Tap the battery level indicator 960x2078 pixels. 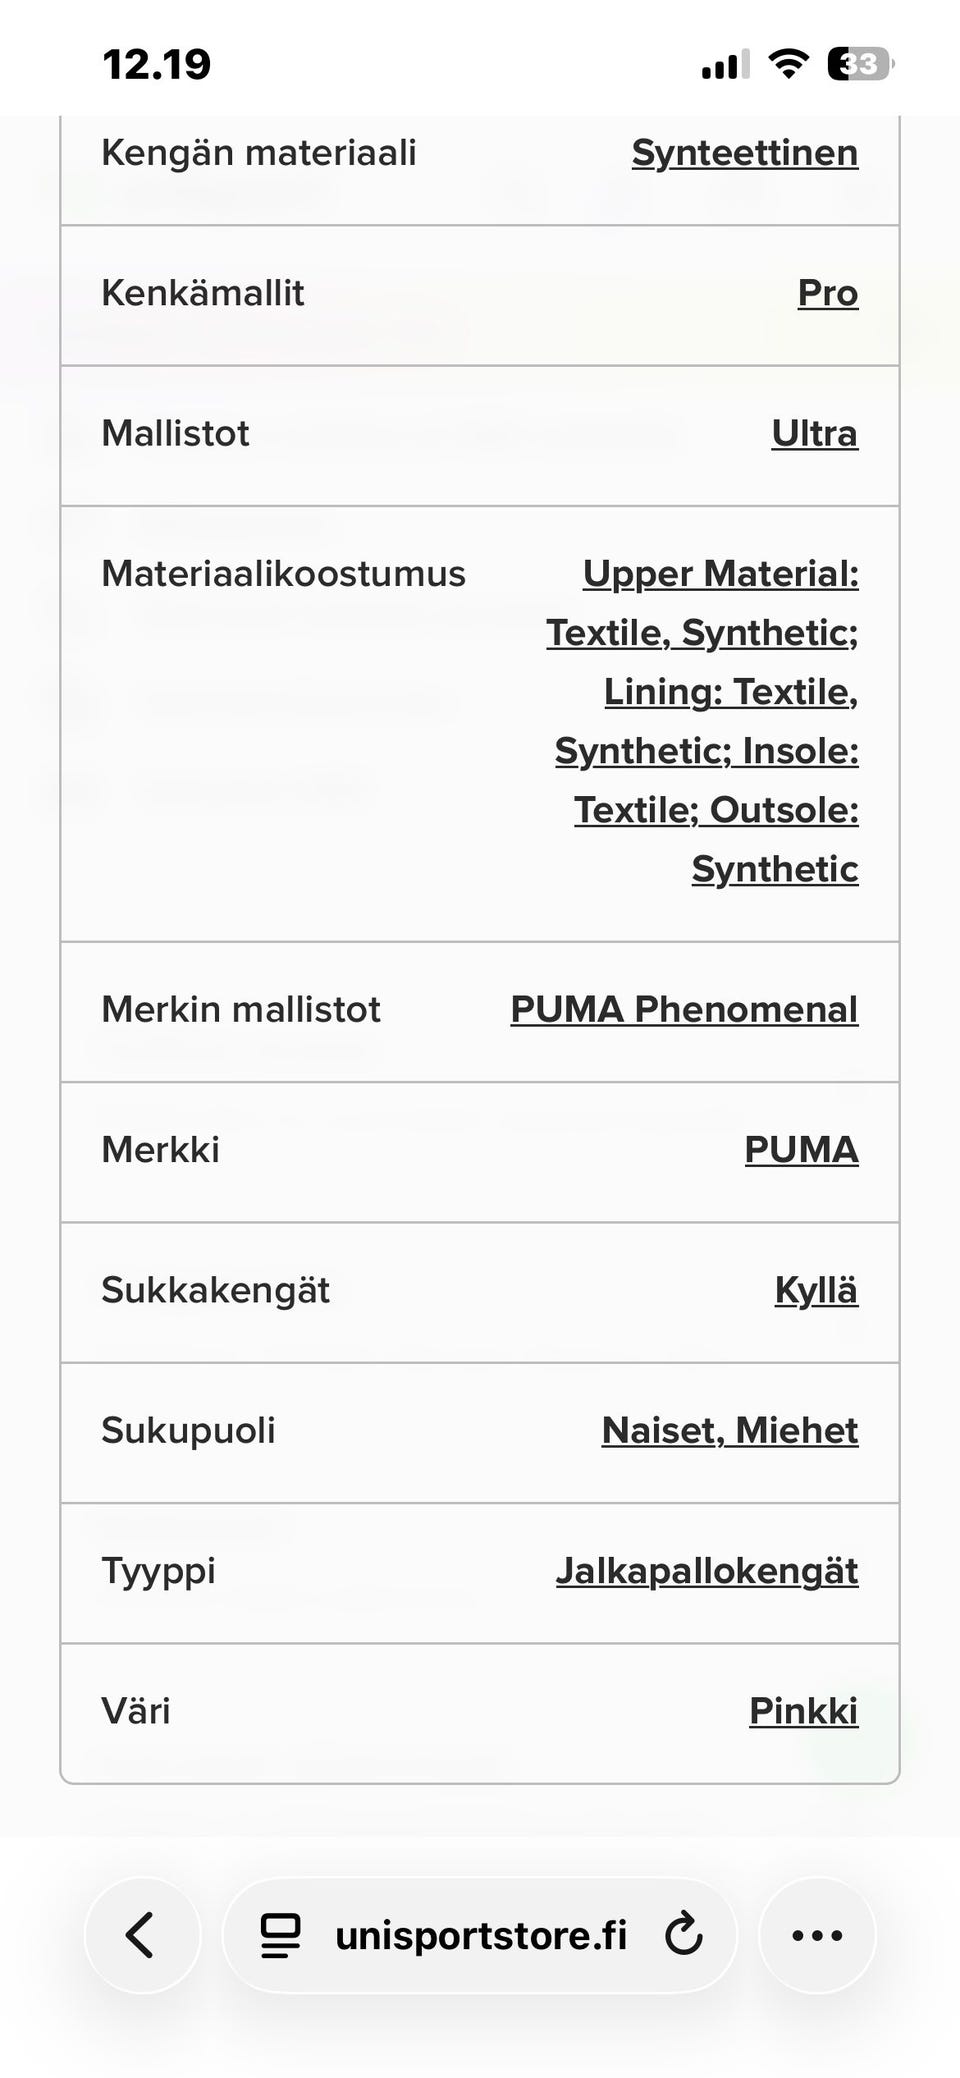tap(859, 65)
